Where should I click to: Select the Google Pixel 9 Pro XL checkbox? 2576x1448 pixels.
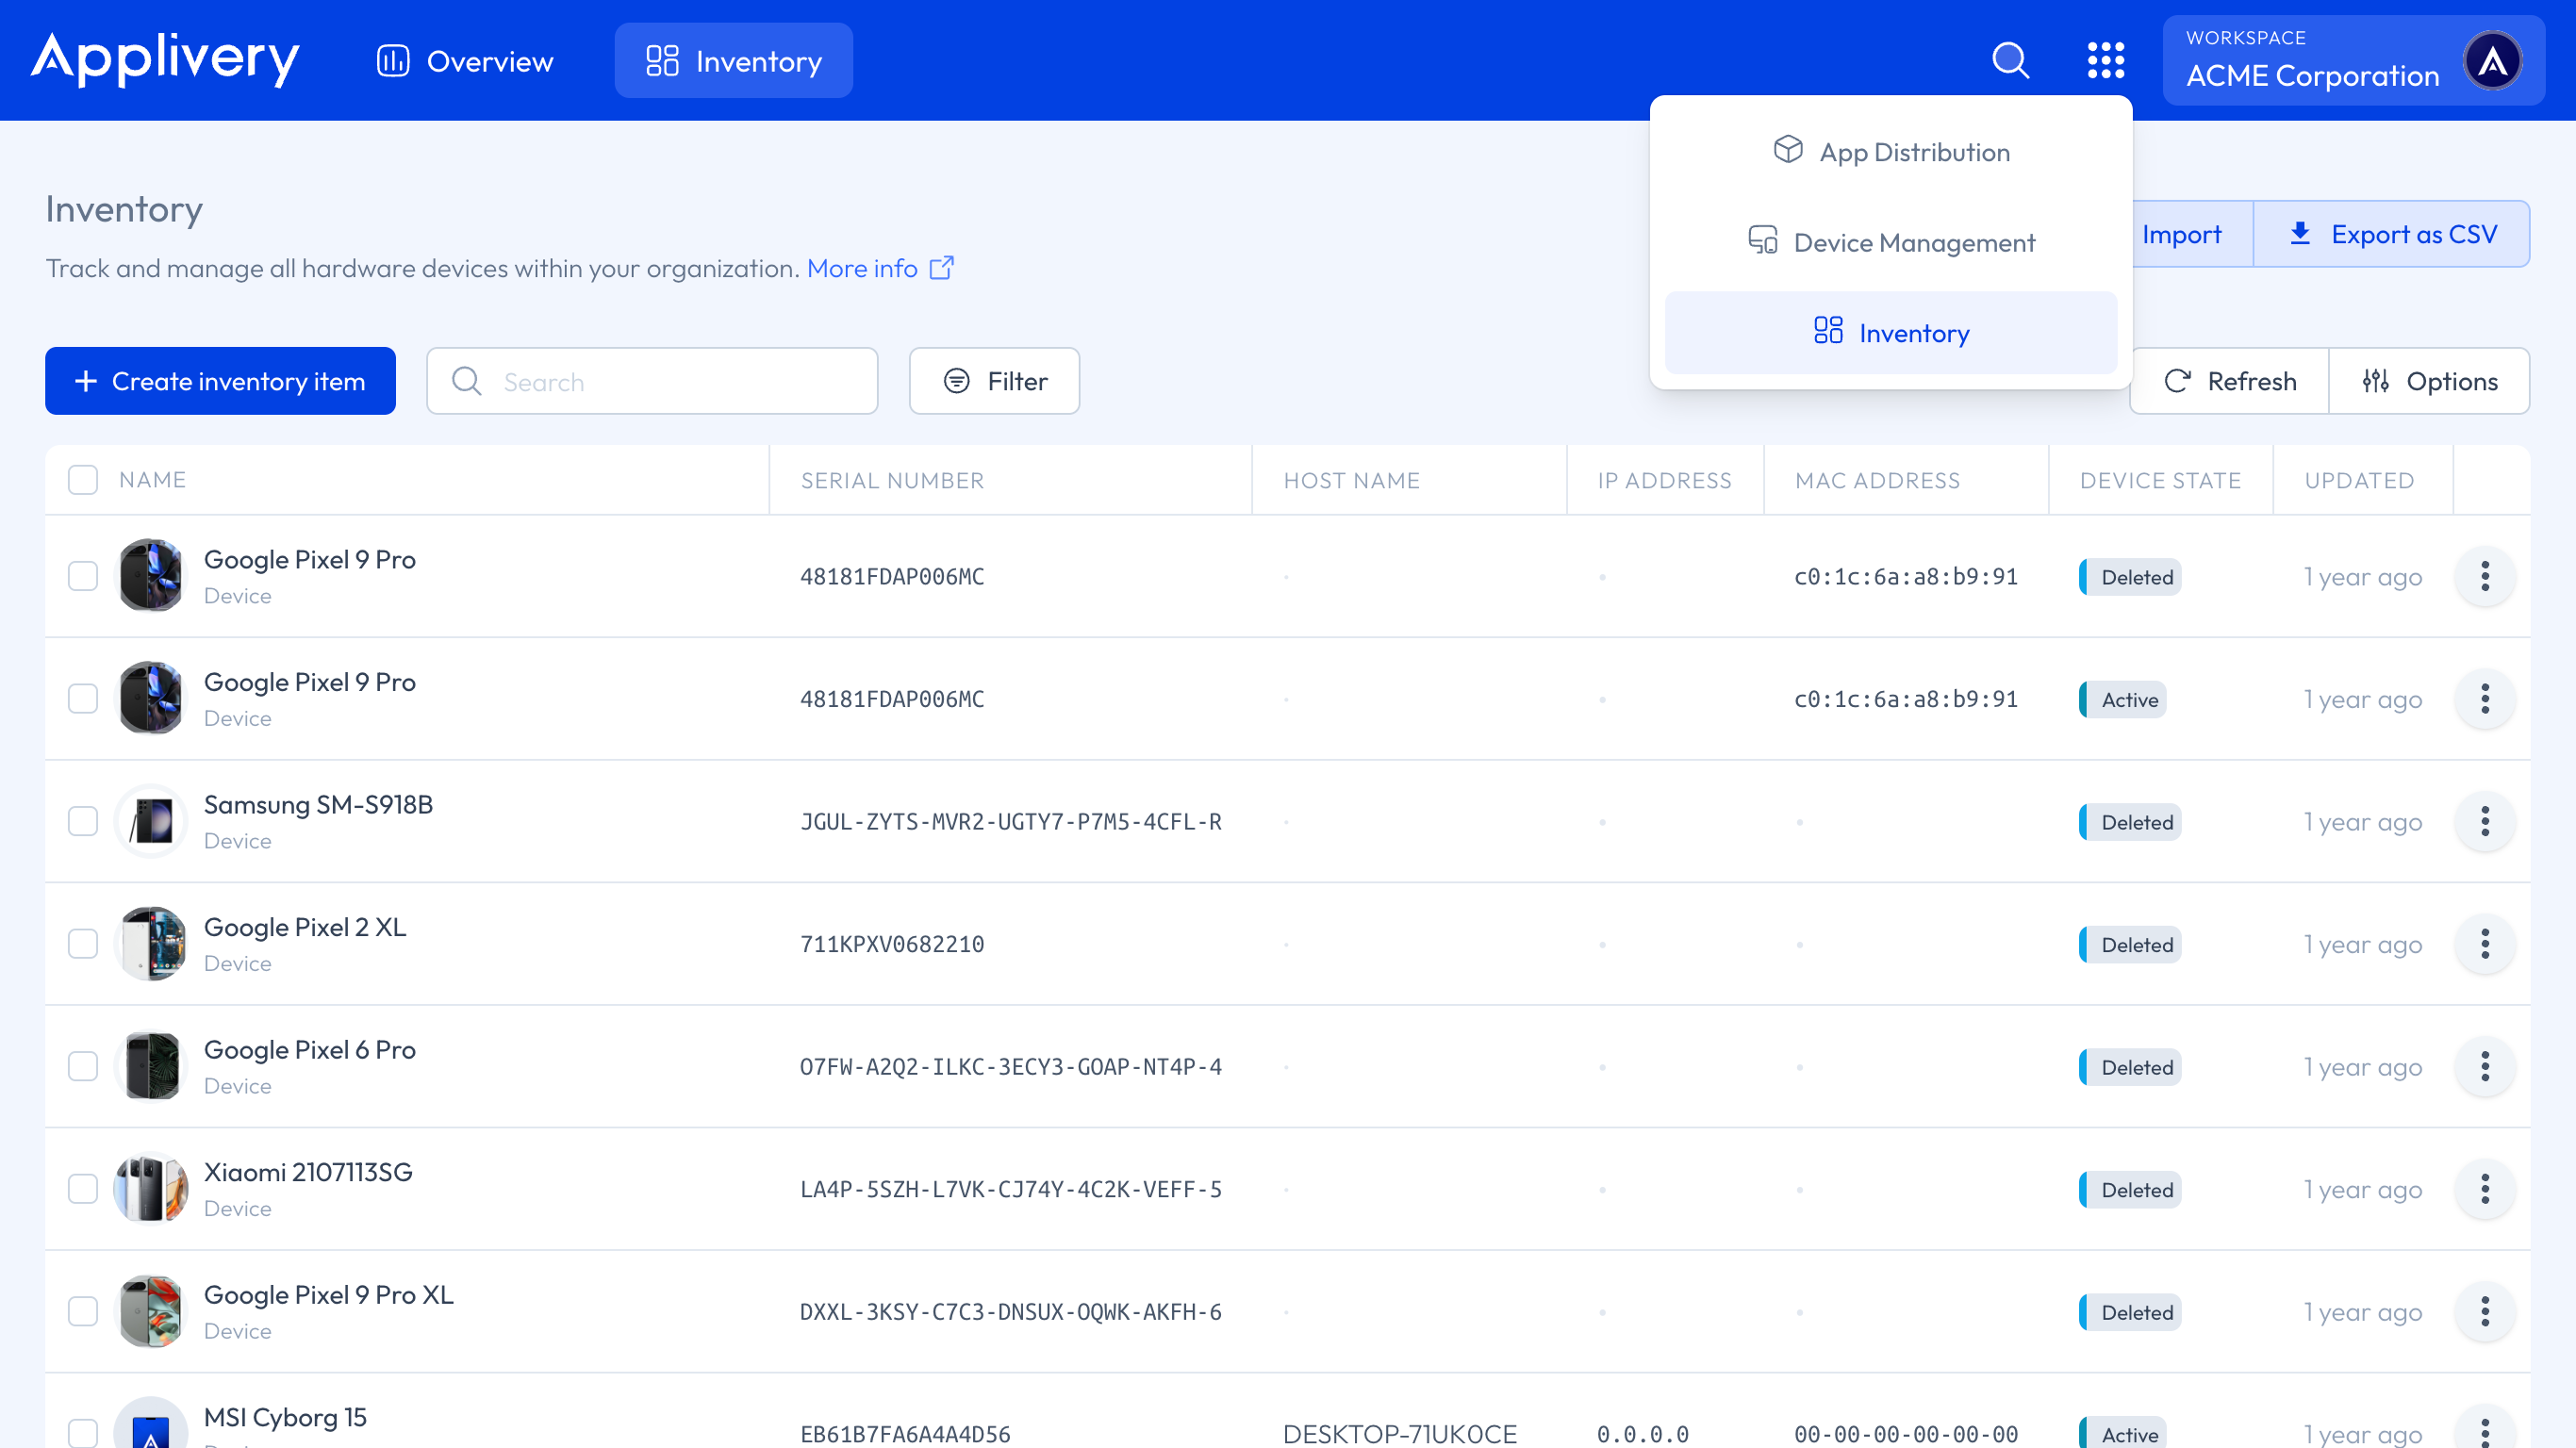(x=83, y=1311)
